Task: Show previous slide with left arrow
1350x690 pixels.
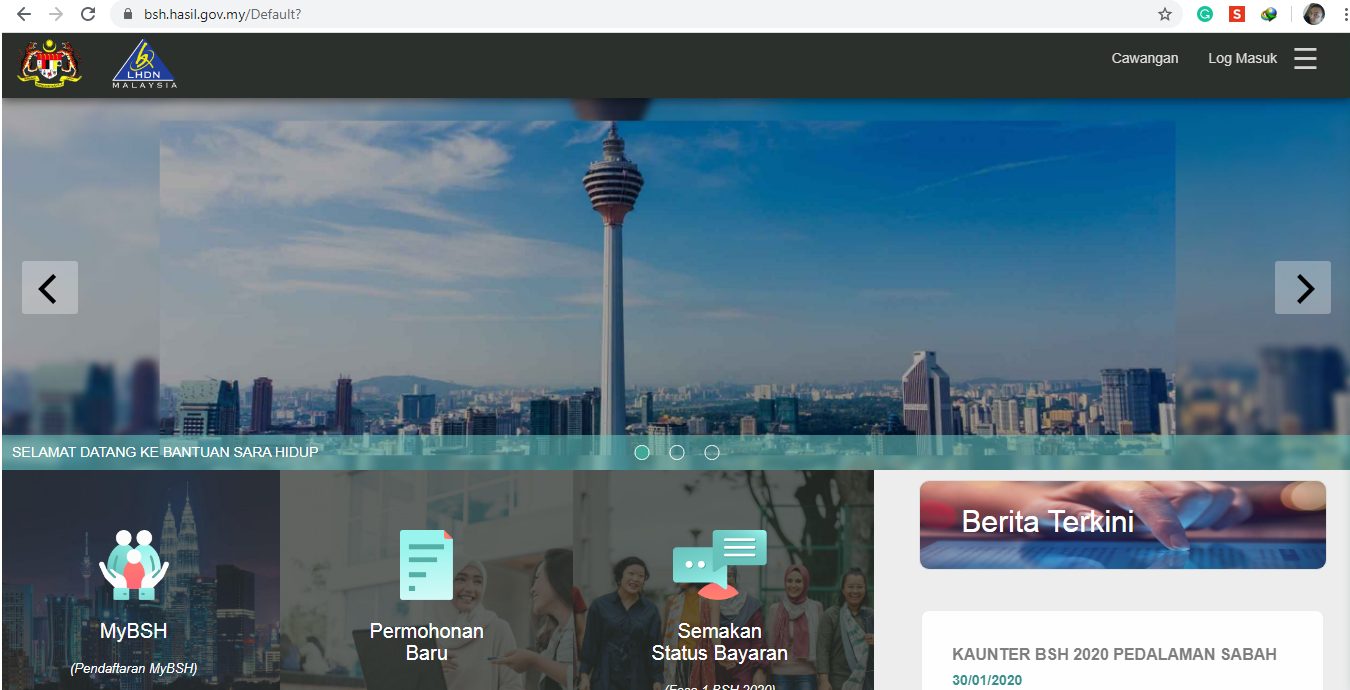Action: pos(49,288)
